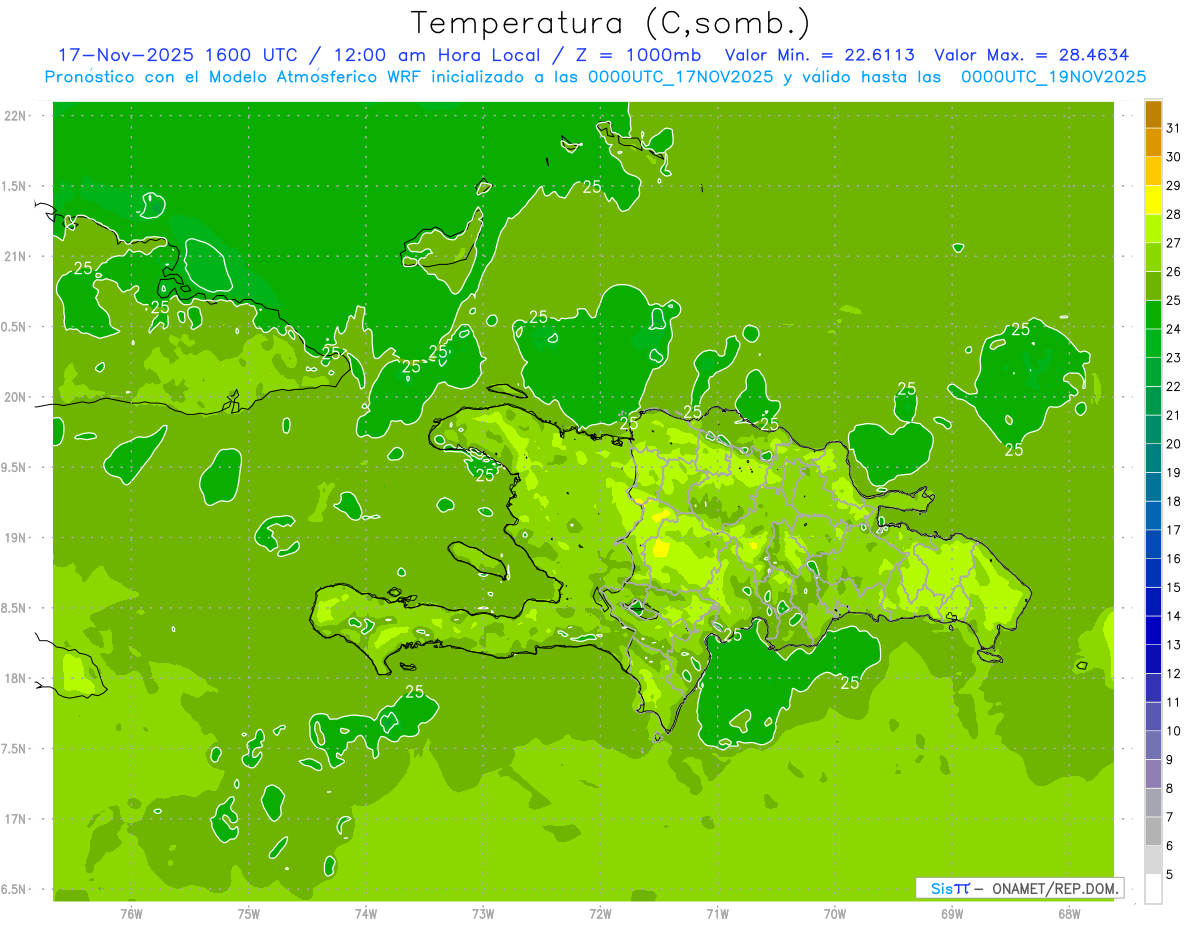
Task: Click the "12" color scale label
Action: coord(1174,673)
